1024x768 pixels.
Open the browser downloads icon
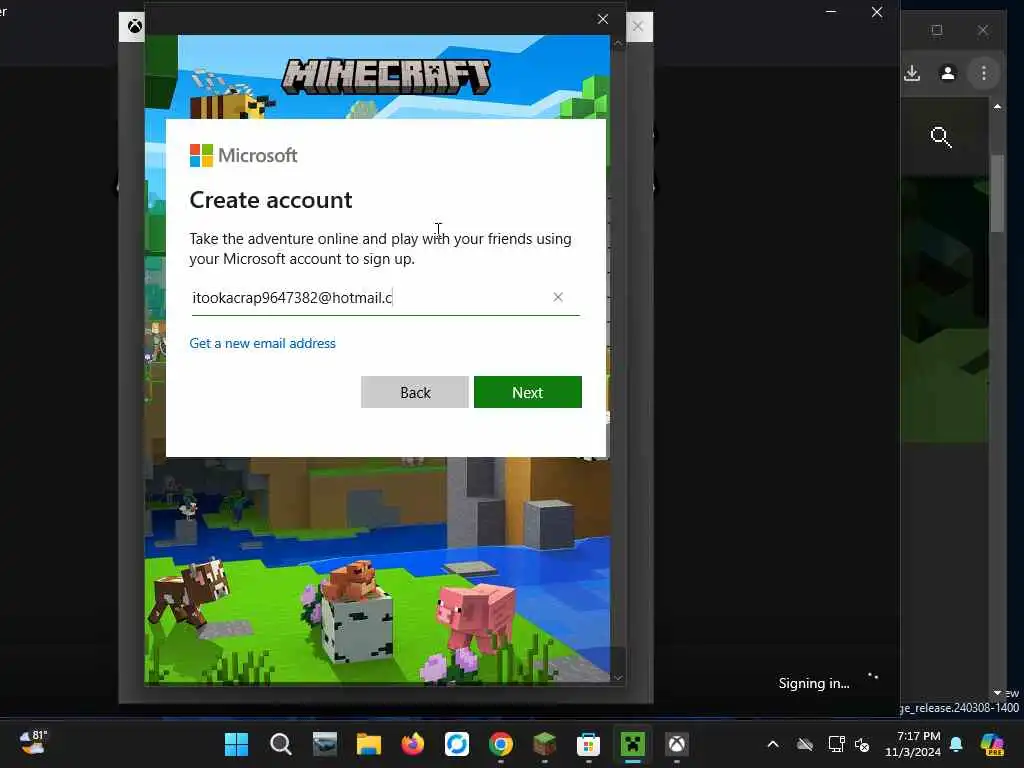[x=912, y=73]
